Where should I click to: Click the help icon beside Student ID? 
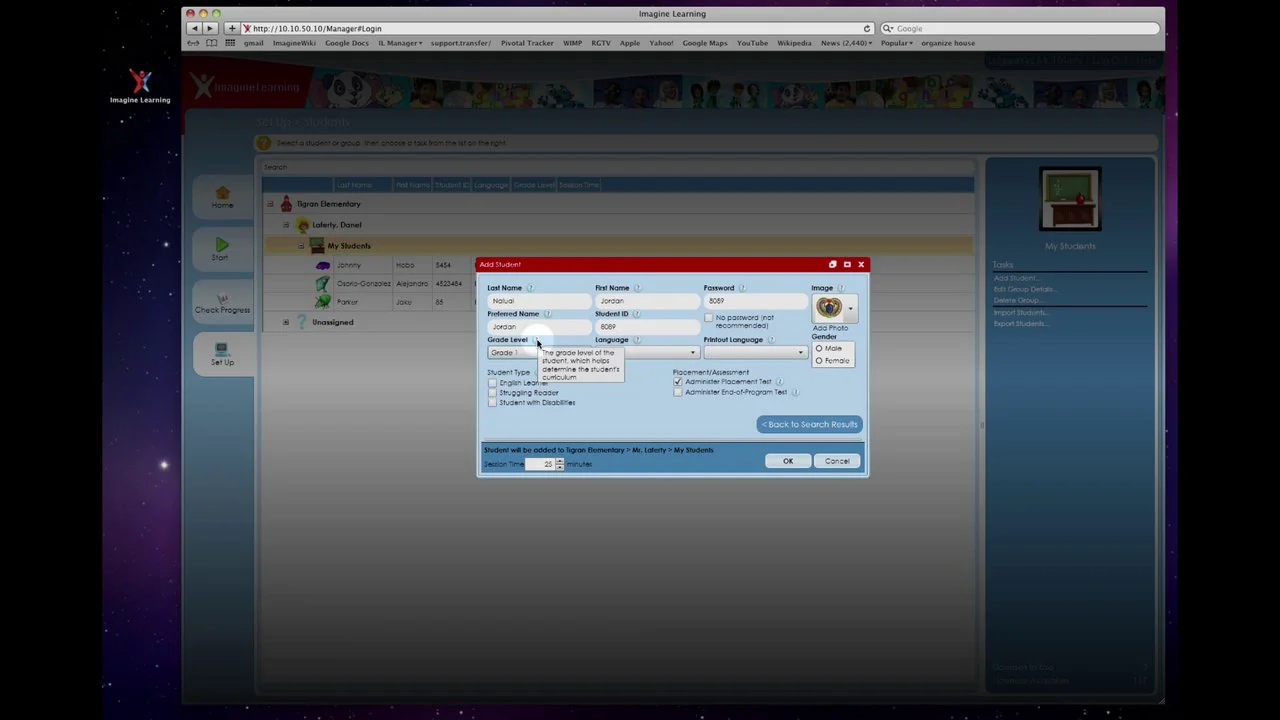(636, 314)
